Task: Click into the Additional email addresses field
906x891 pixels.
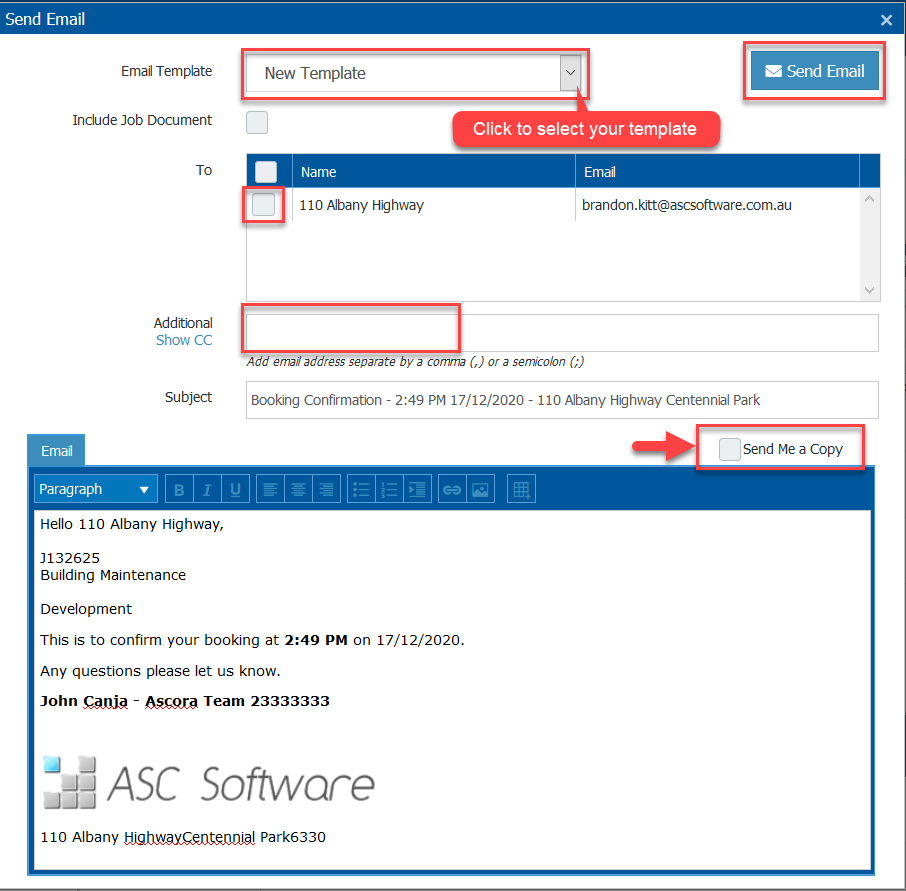Action: (x=561, y=332)
